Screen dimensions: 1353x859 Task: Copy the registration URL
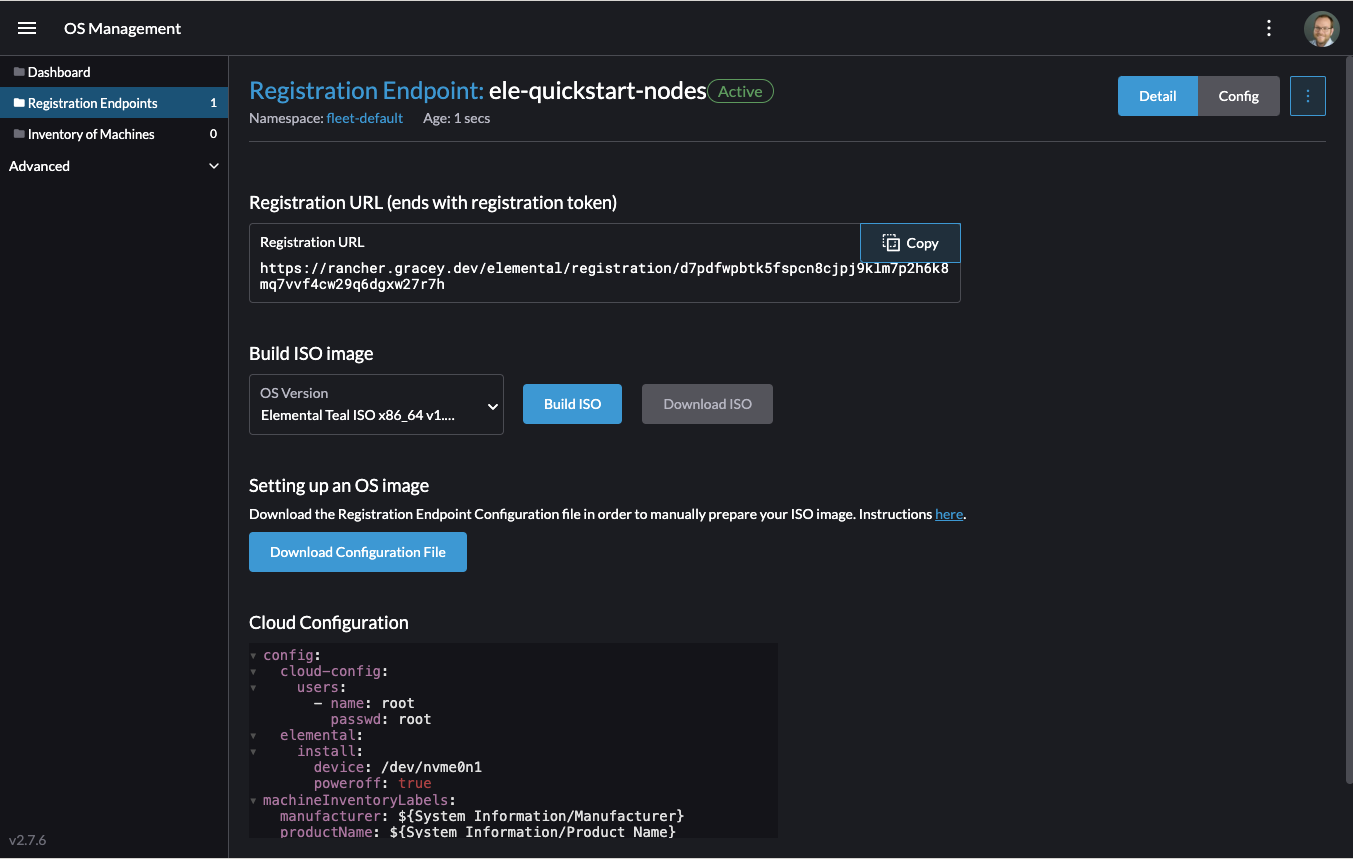coord(910,243)
